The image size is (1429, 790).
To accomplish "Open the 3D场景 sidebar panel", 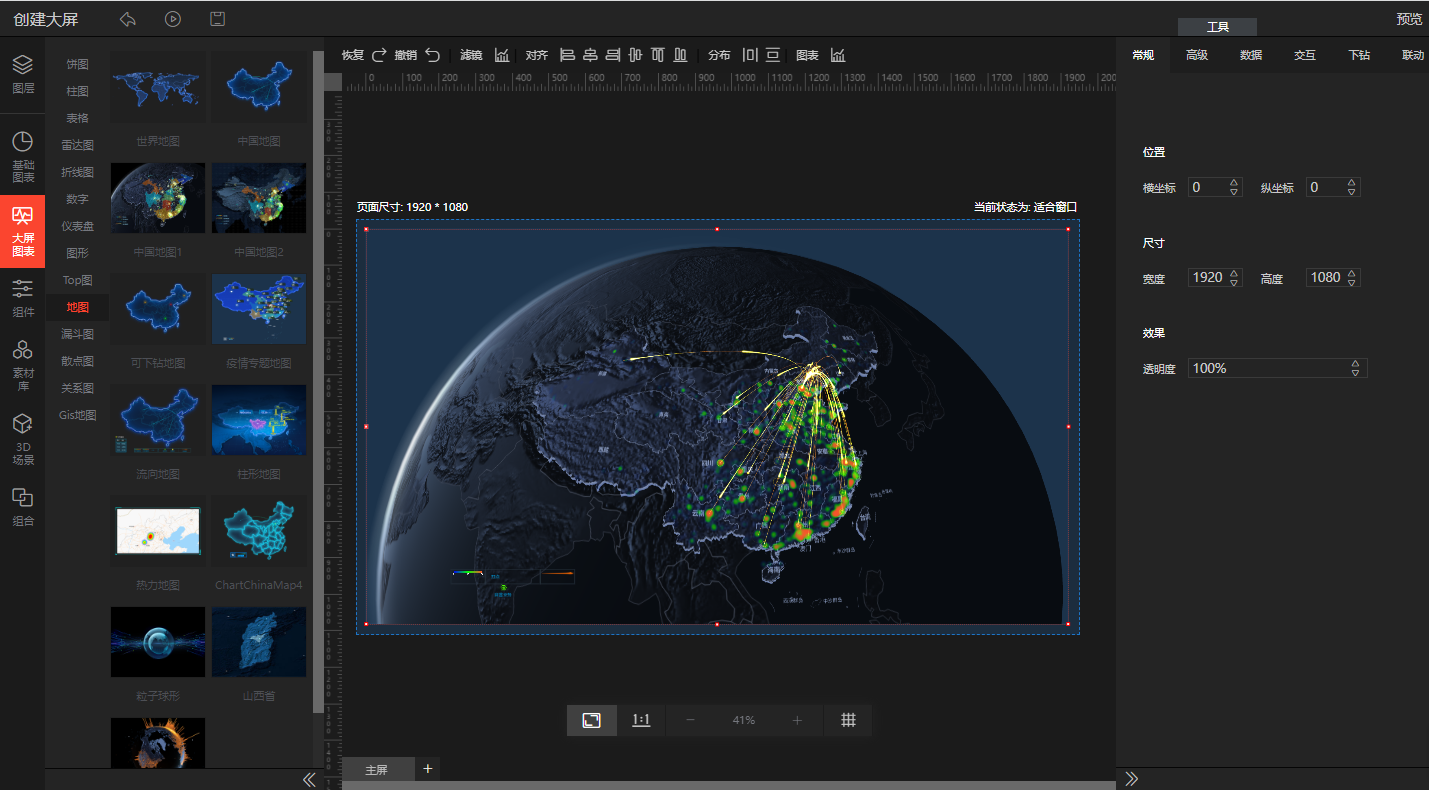I will tap(22, 440).
